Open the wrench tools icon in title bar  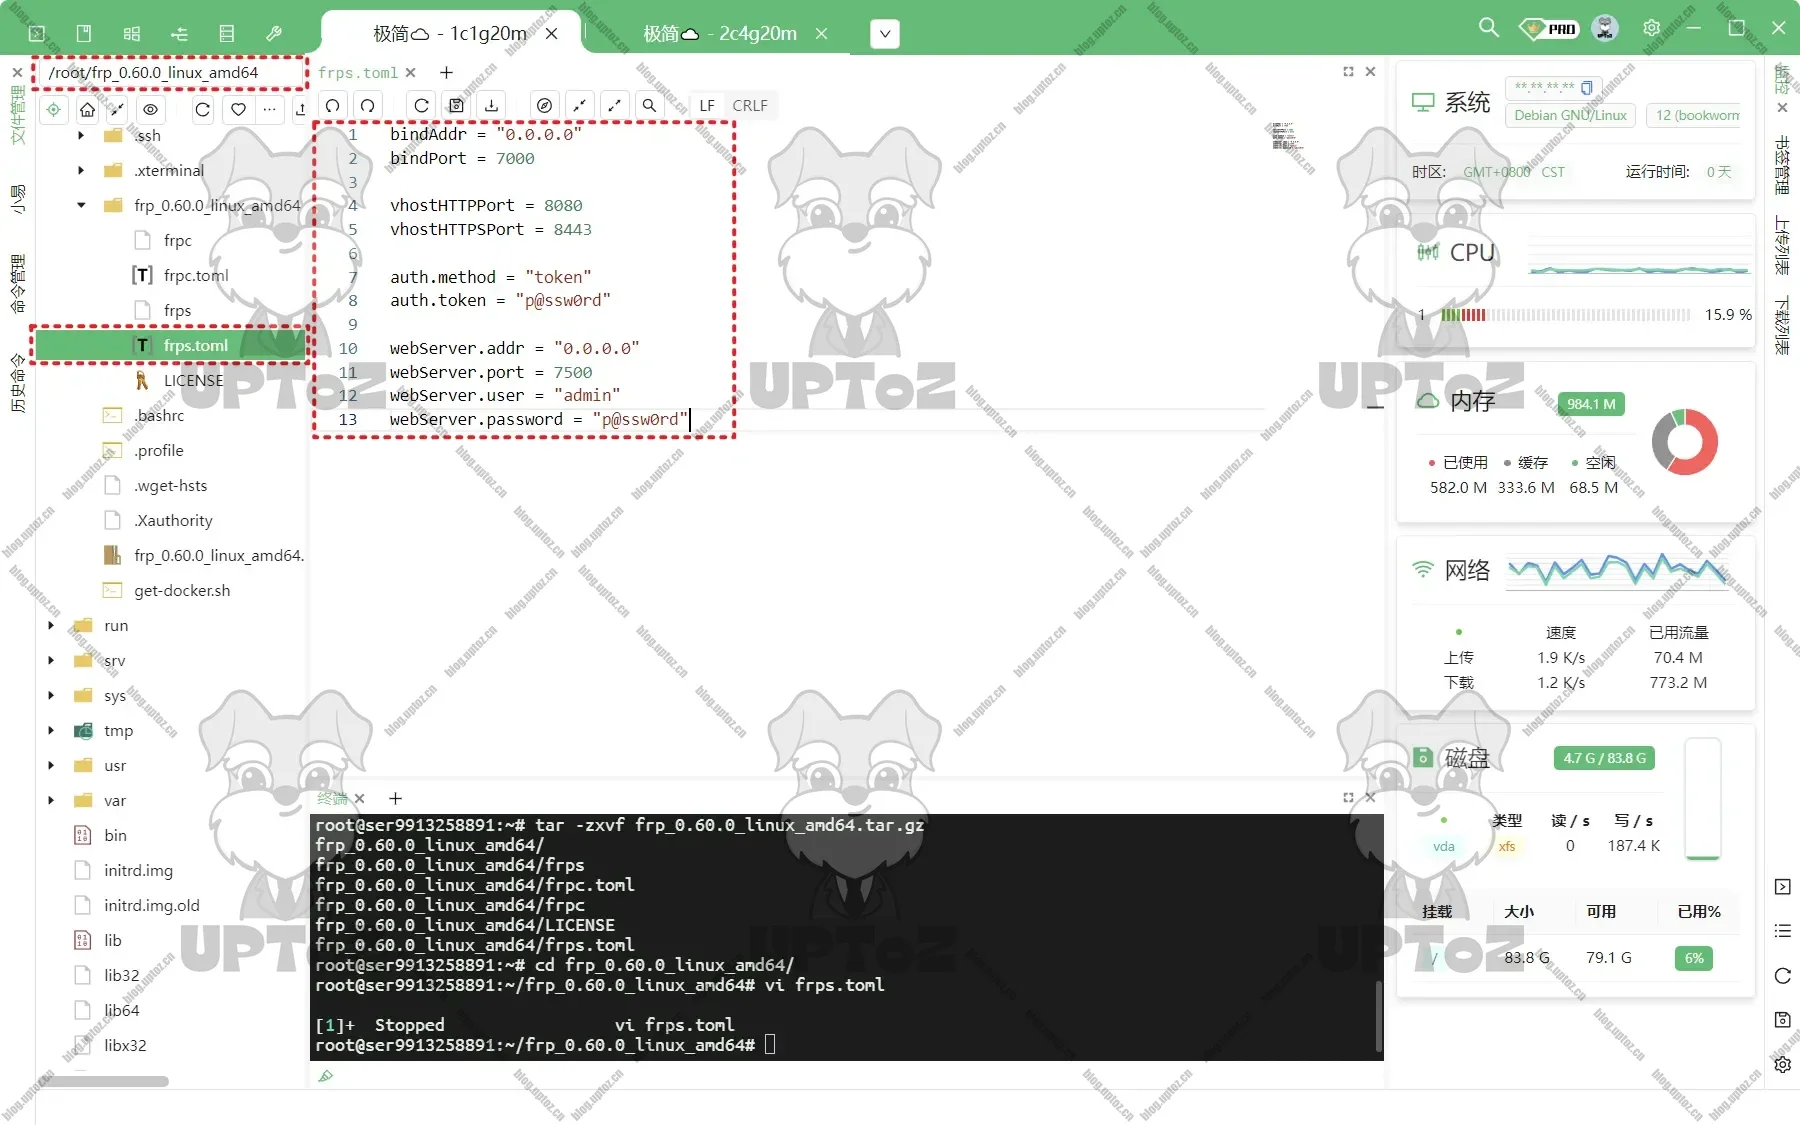click(x=274, y=33)
